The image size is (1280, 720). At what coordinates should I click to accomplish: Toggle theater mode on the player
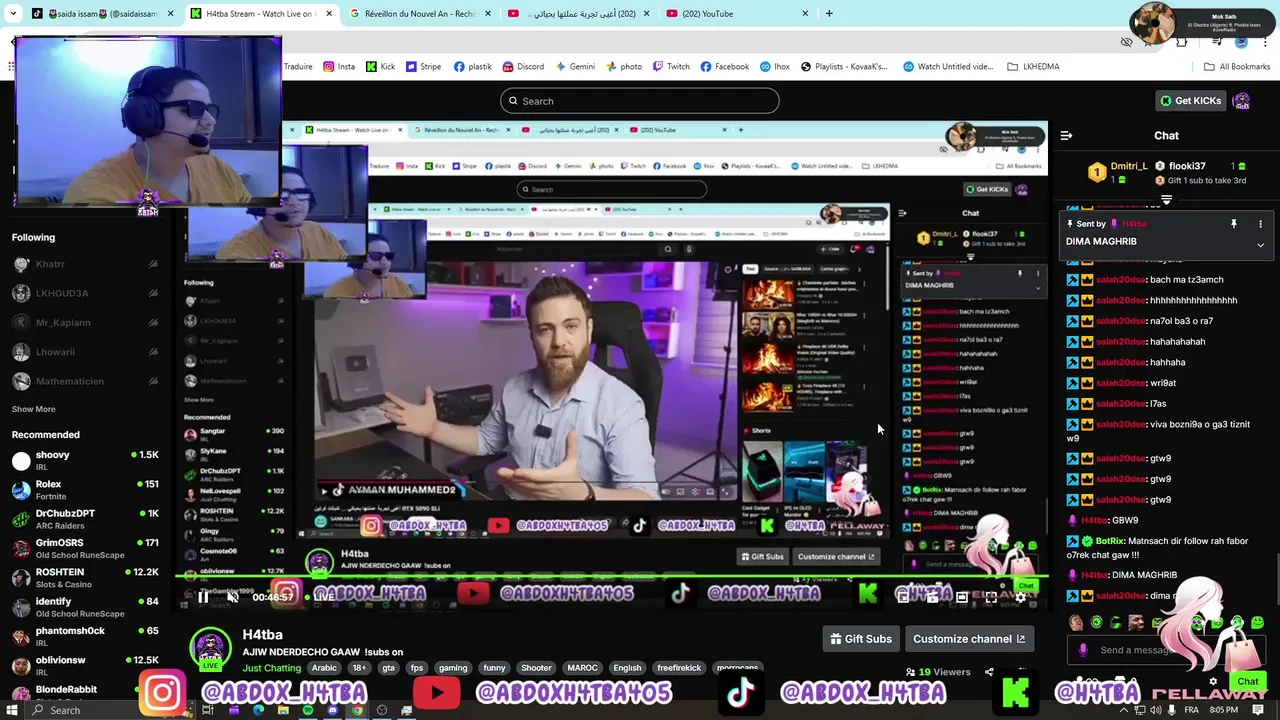[962, 597]
